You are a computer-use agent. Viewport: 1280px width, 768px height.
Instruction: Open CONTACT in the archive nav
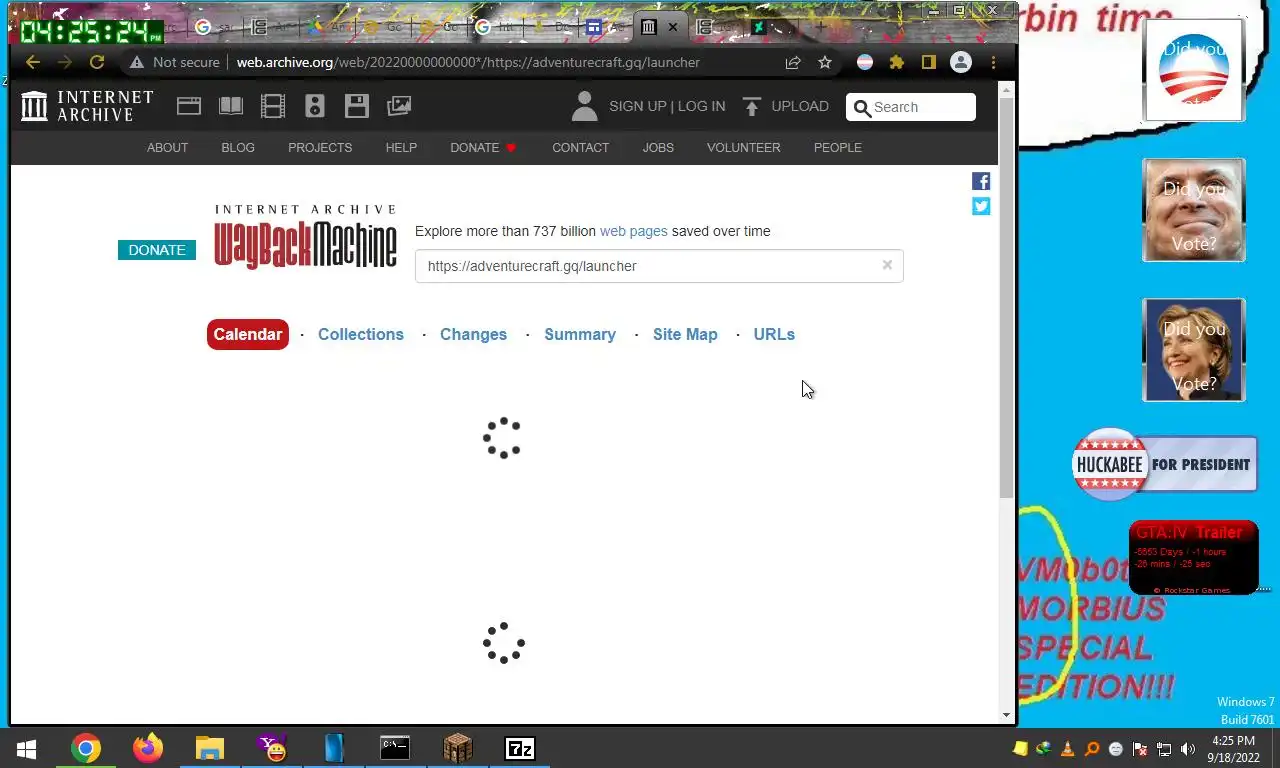click(580, 147)
